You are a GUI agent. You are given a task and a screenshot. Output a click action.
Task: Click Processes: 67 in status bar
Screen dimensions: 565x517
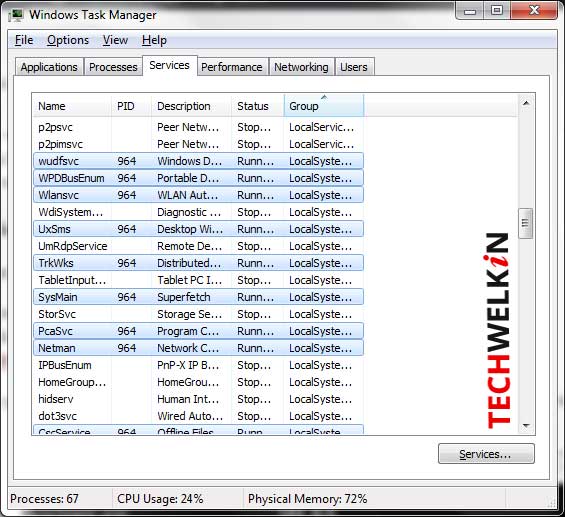click(44, 499)
